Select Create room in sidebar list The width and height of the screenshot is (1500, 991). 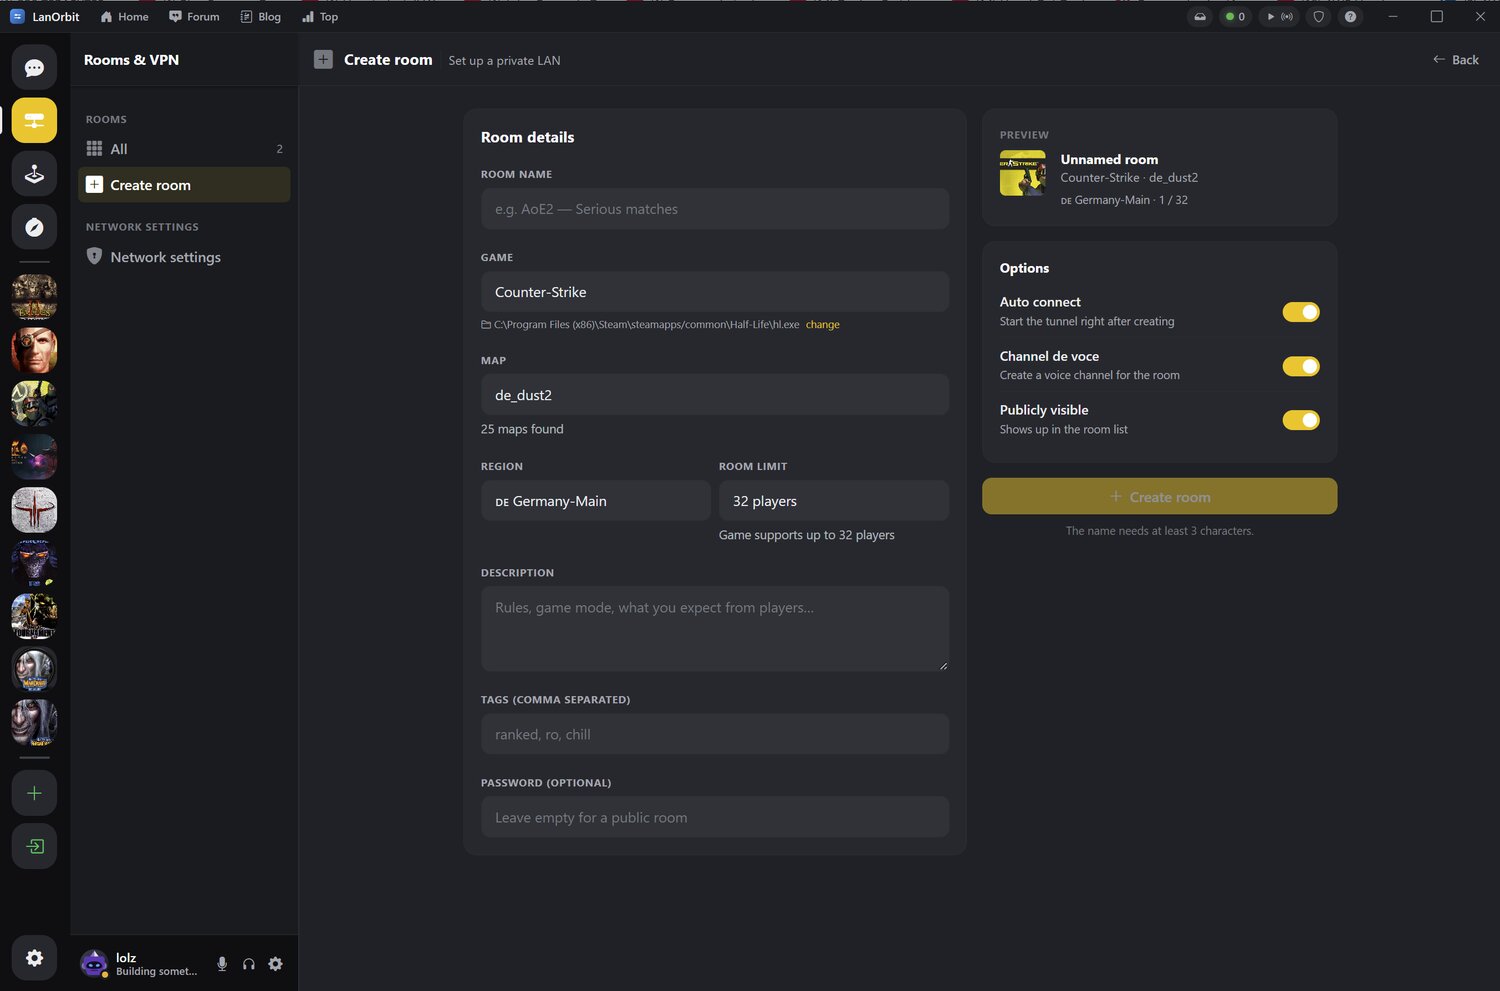click(184, 185)
